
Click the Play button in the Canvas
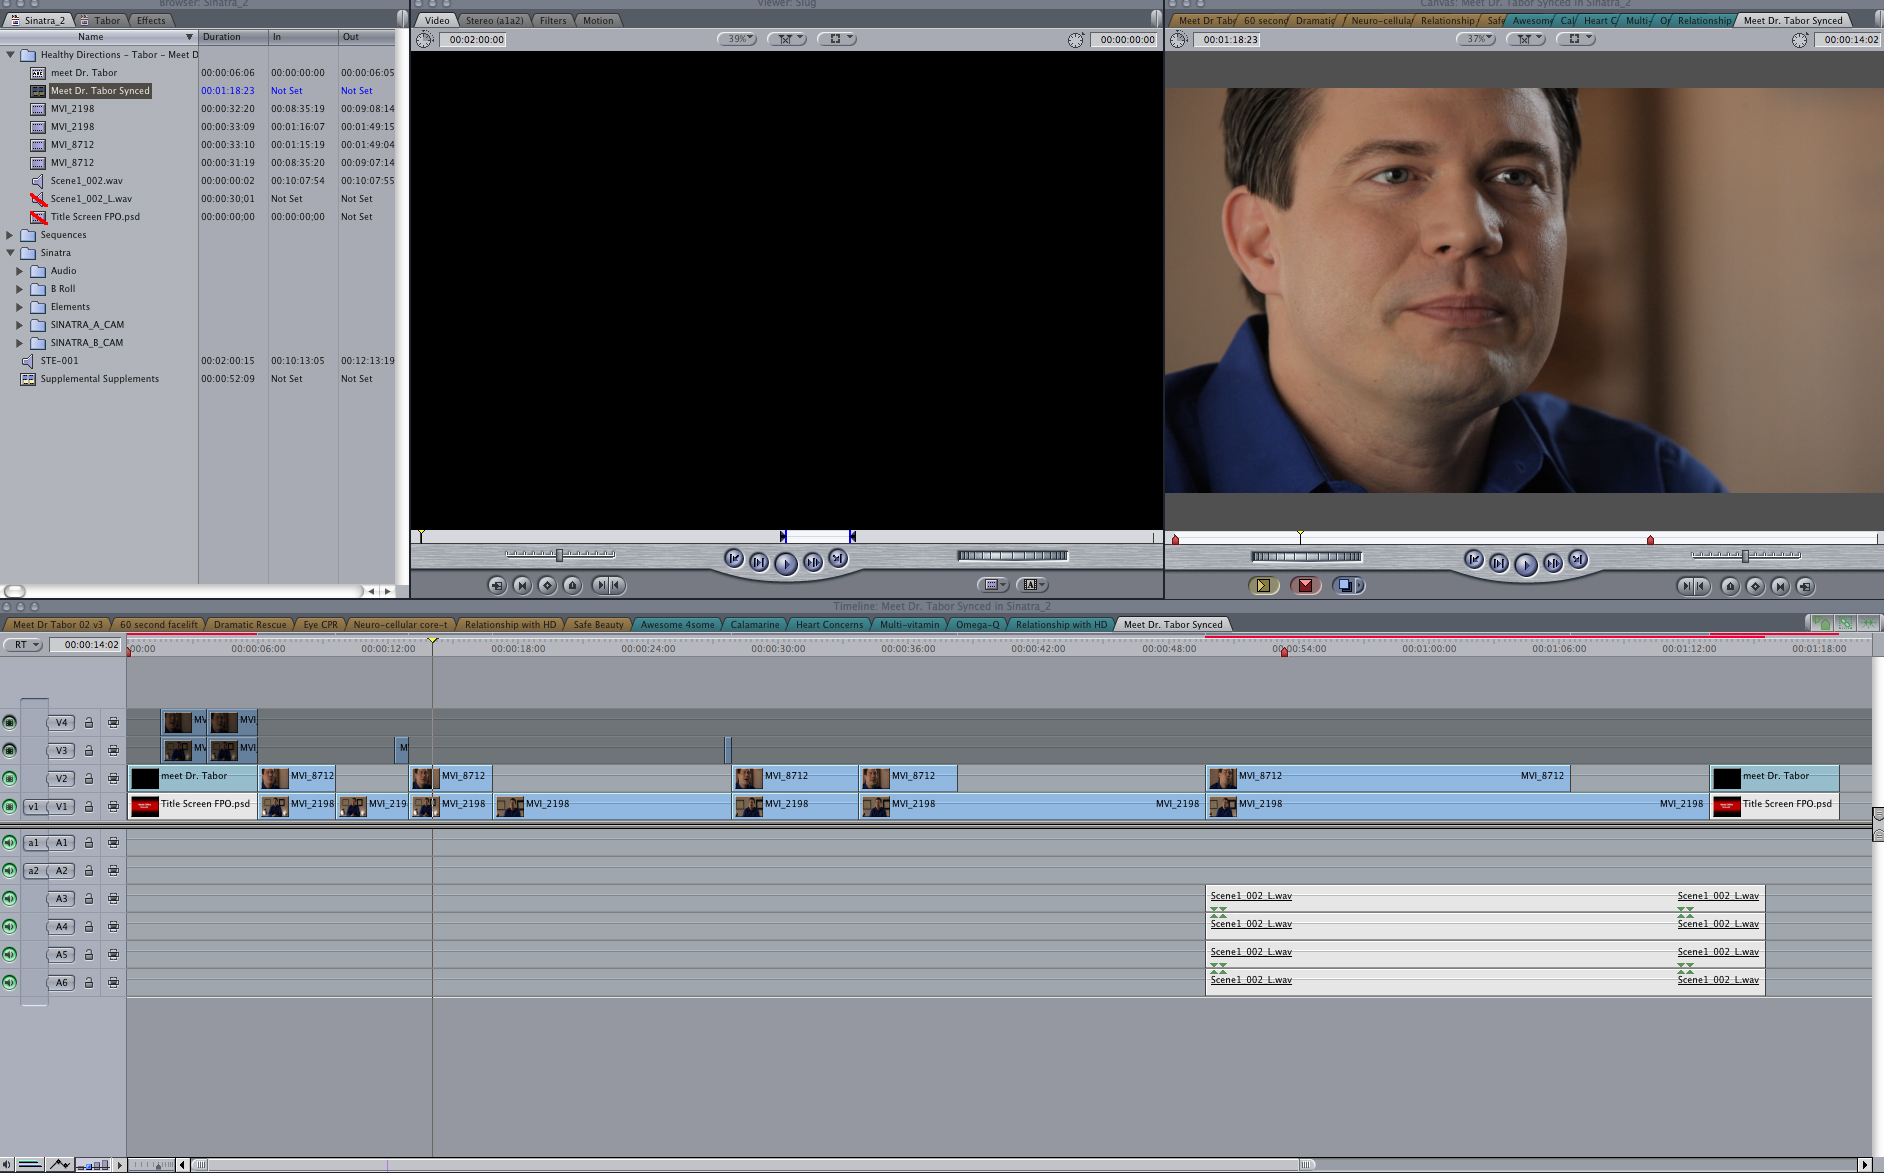coord(1525,565)
